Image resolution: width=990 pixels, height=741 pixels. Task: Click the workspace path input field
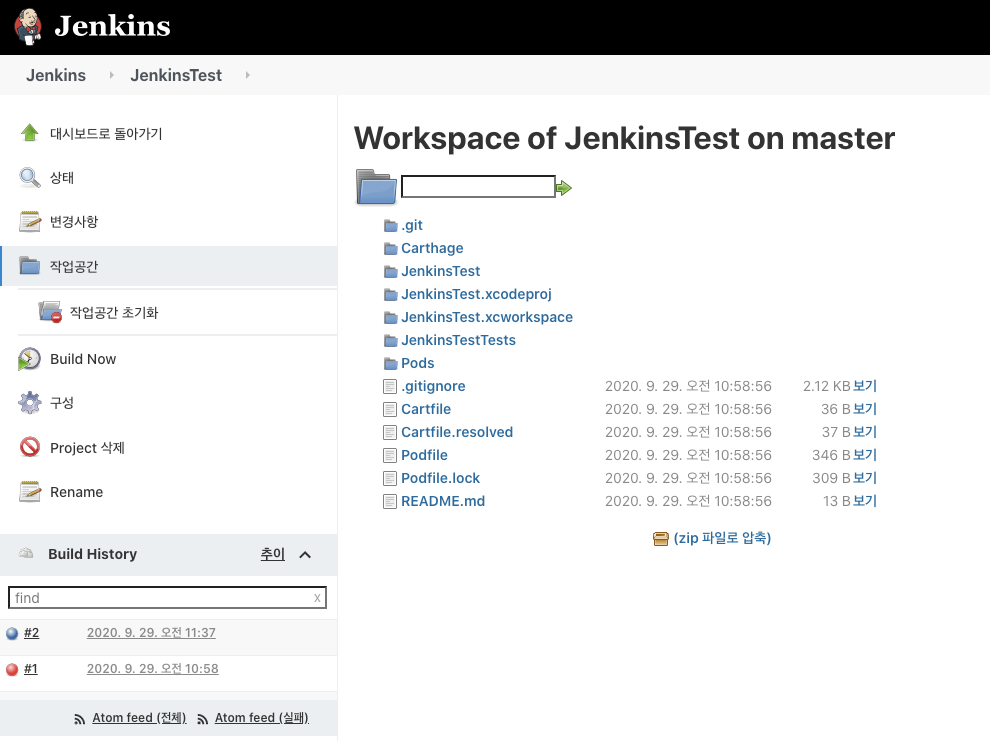[x=478, y=187]
